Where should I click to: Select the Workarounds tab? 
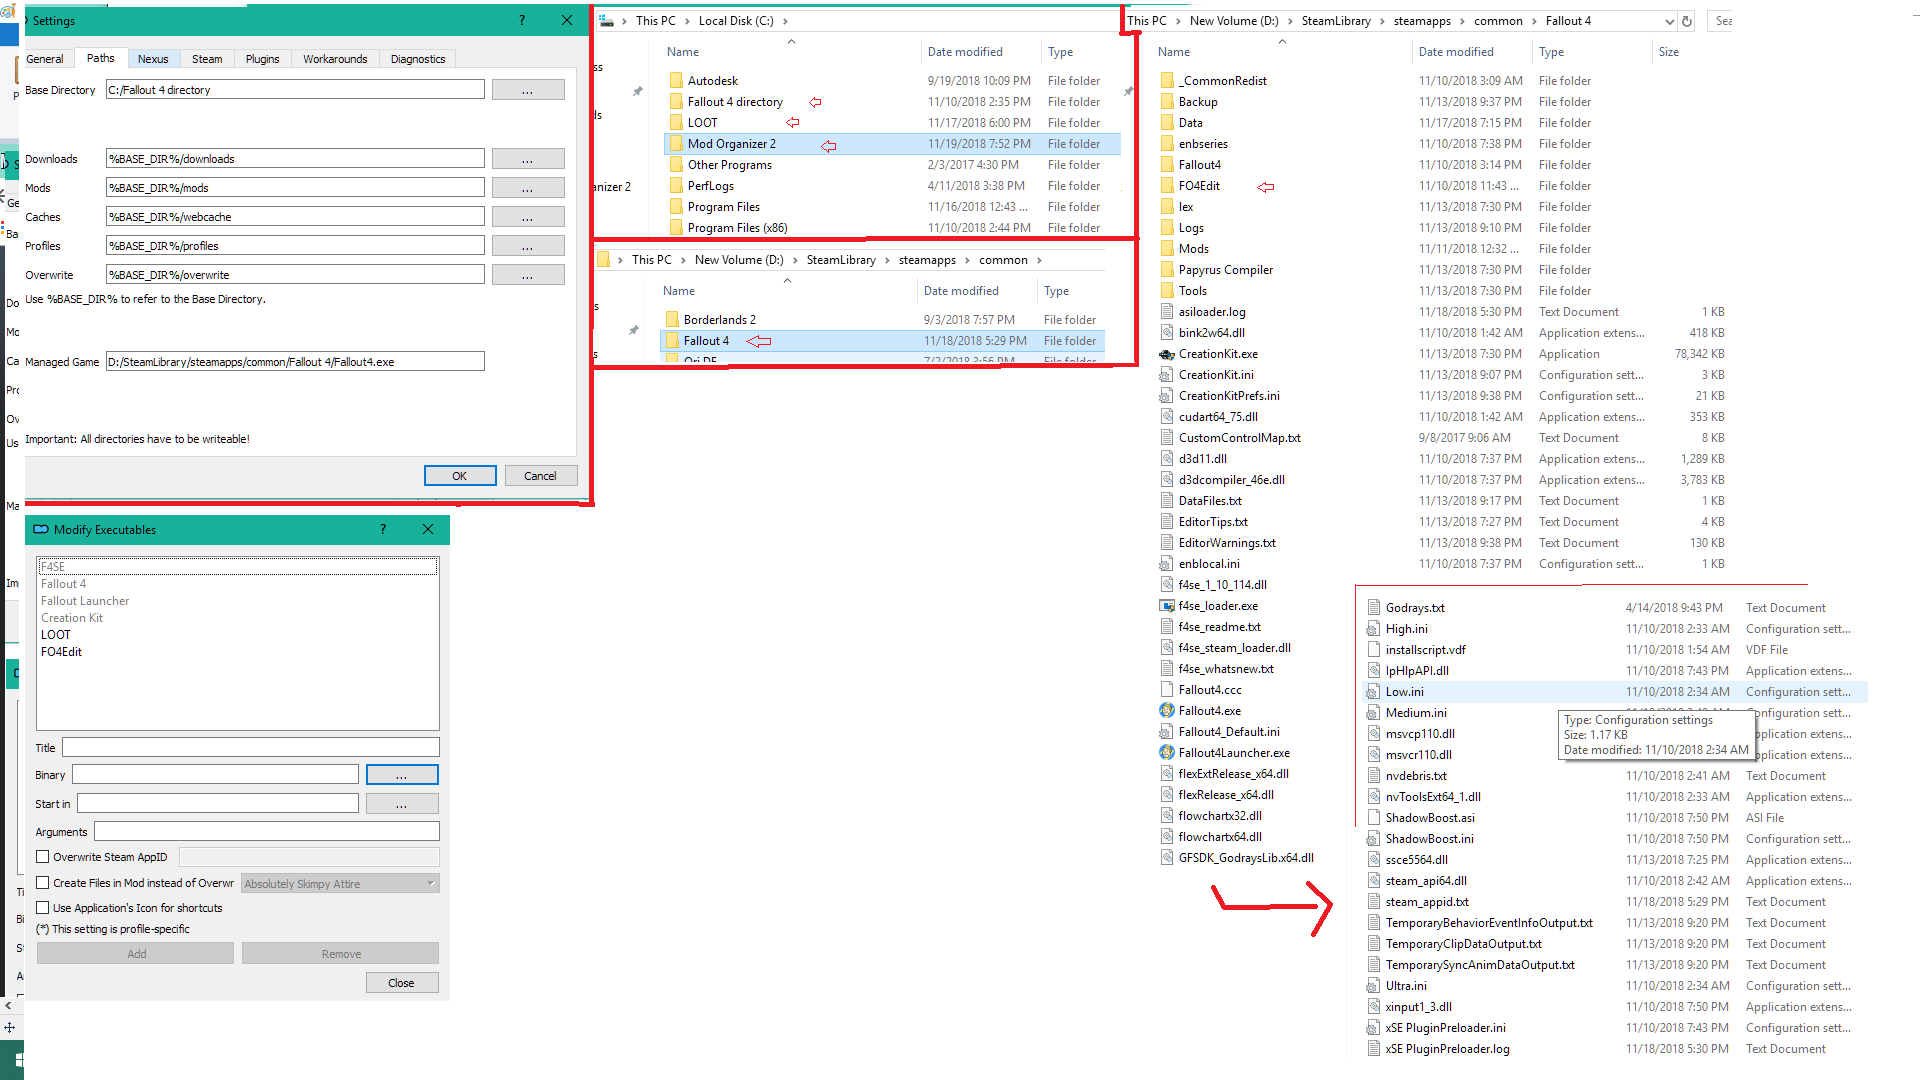335,59
